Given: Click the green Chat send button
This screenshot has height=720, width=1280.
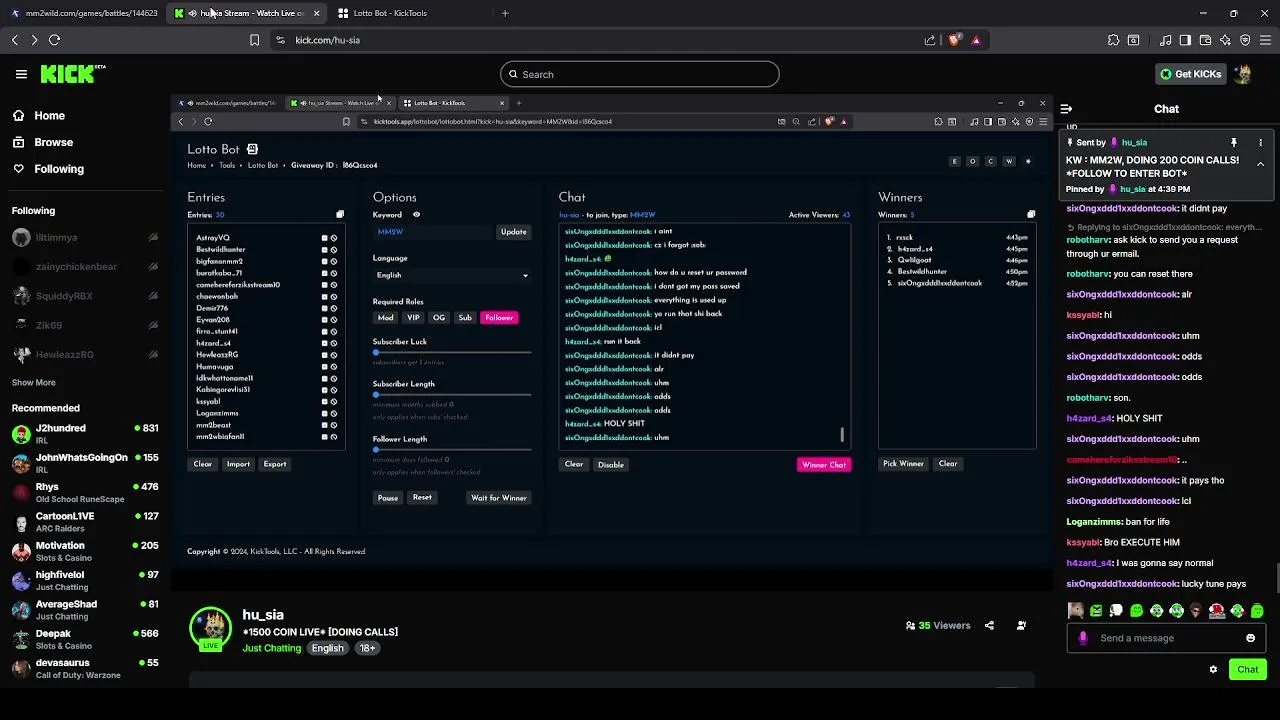Looking at the screenshot, I should pyautogui.click(x=1248, y=669).
